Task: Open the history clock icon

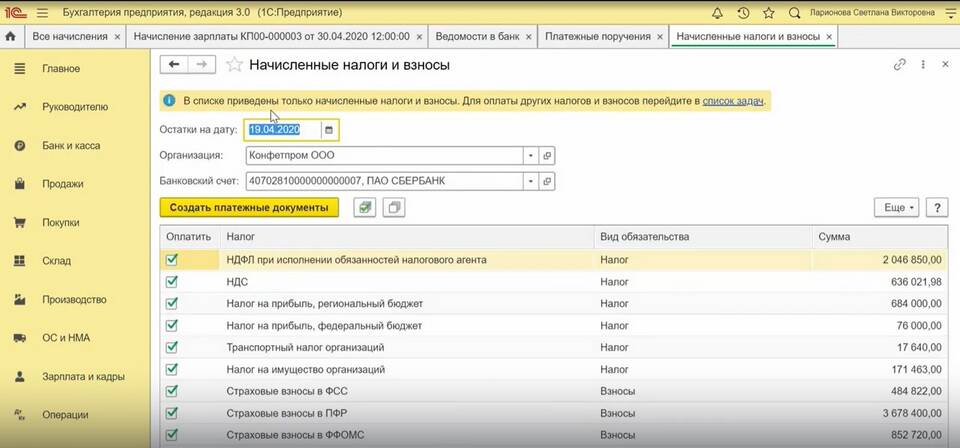Action: click(x=743, y=13)
